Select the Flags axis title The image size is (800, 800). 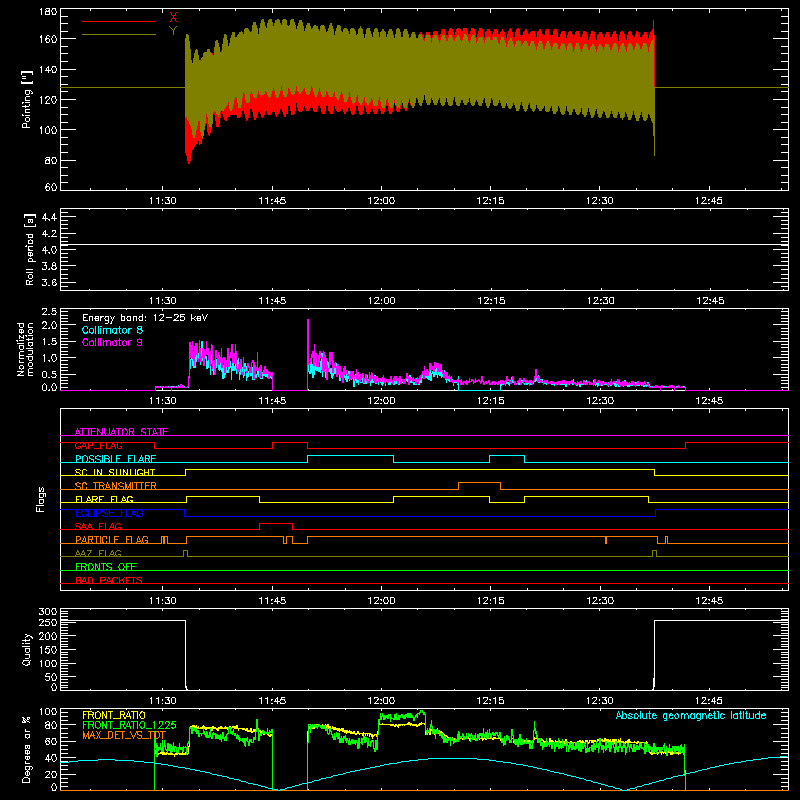tap(41, 499)
